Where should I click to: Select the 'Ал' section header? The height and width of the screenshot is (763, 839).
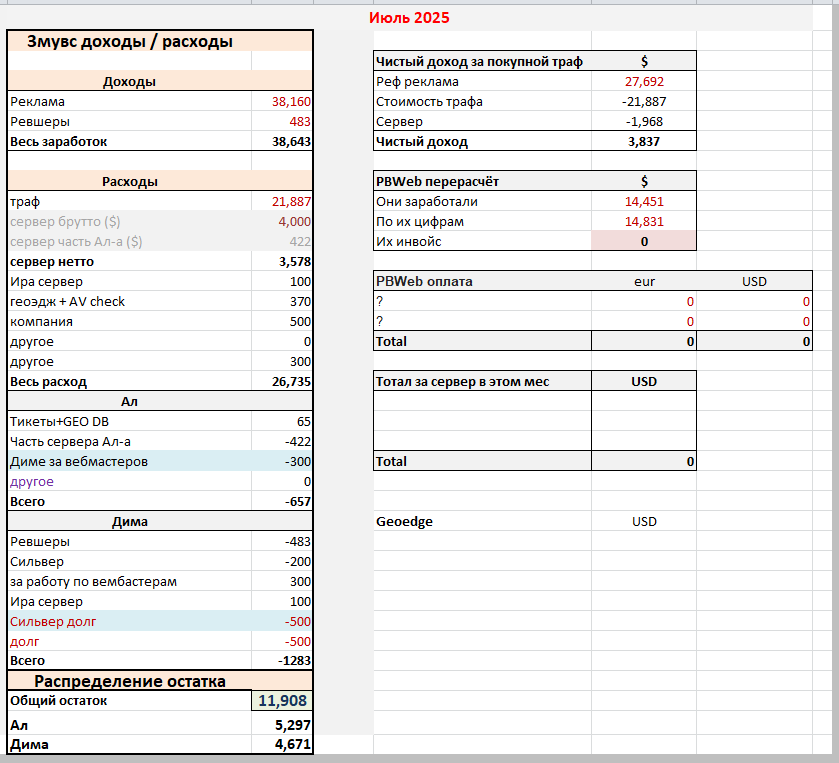tap(129, 401)
